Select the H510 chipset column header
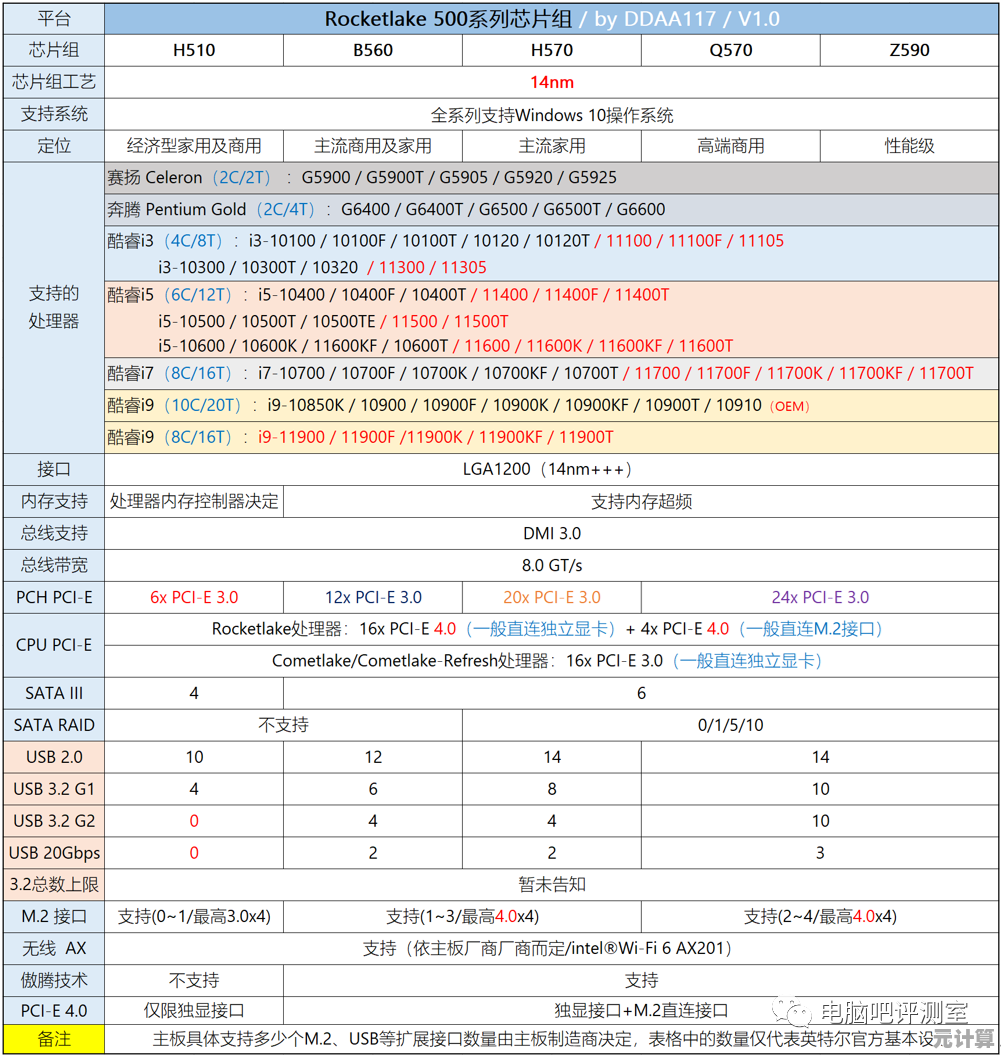Image resolution: width=1001 pixels, height=1057 pixels. [x=194, y=50]
